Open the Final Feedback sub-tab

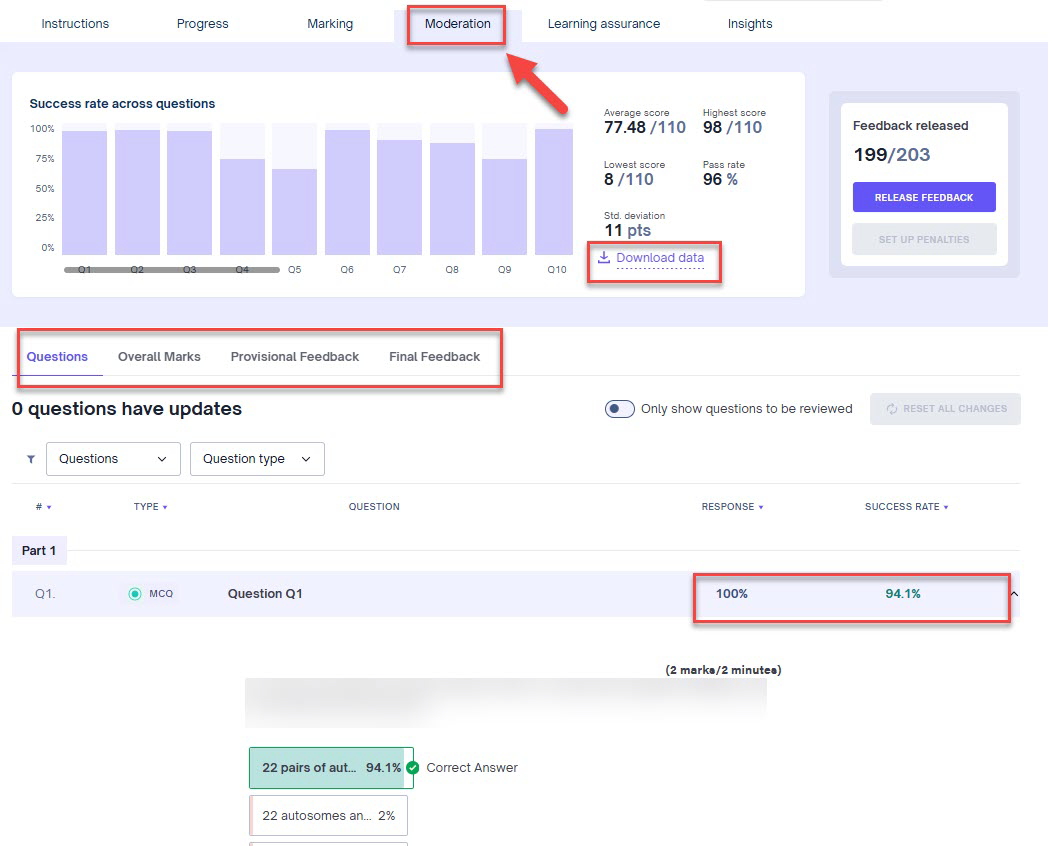click(x=434, y=357)
